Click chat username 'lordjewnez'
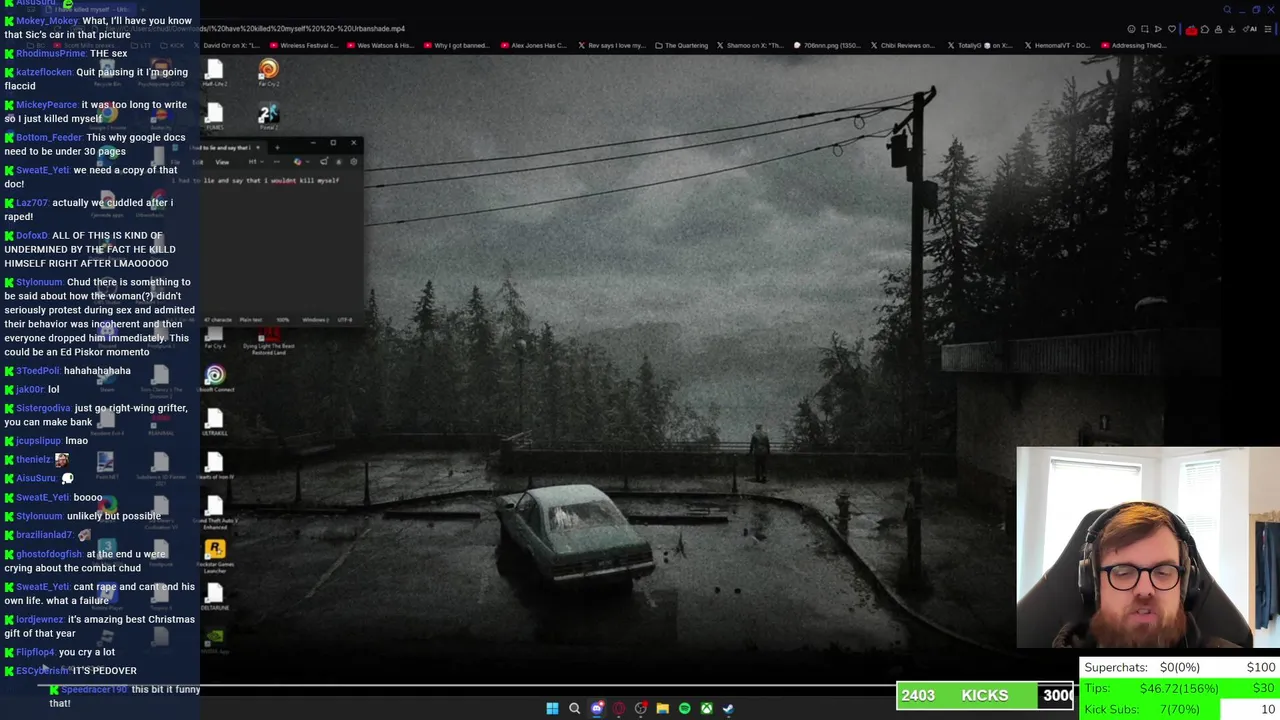Image resolution: width=1280 pixels, height=720 pixels. click(40, 619)
